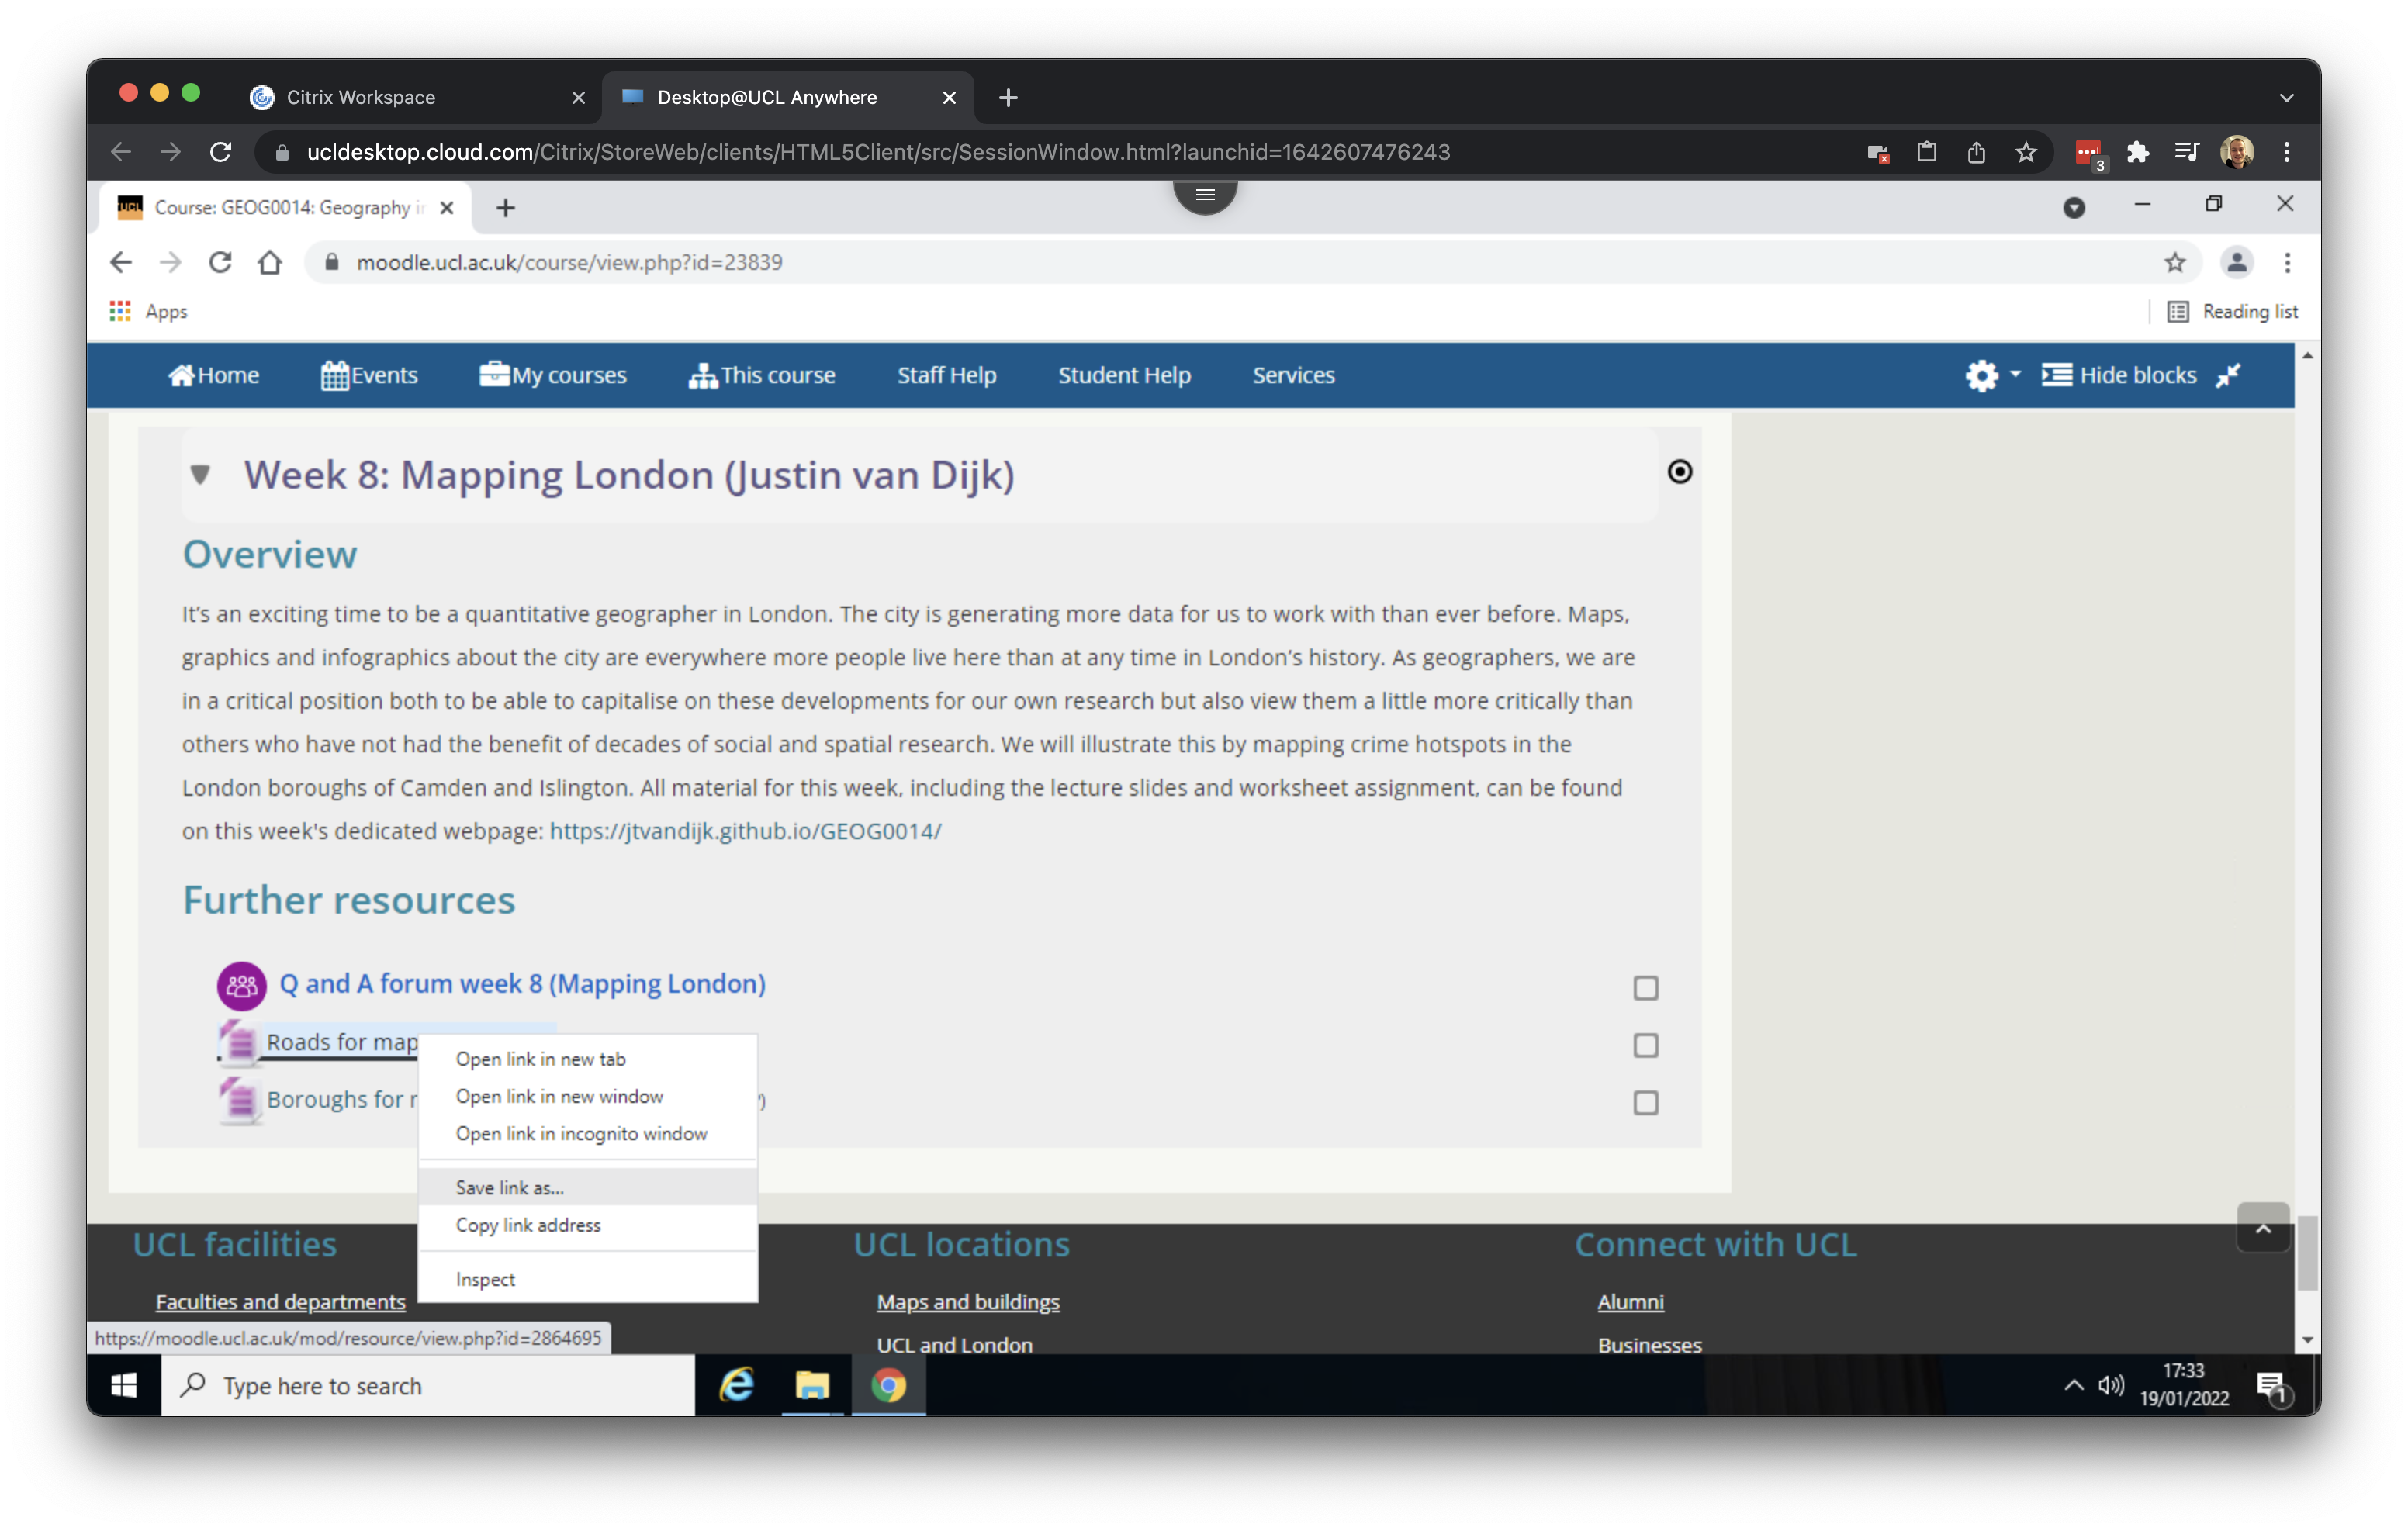Open the tab search chevron in Chrome
Image resolution: width=2408 pixels, height=1531 pixels.
coord(2286,97)
